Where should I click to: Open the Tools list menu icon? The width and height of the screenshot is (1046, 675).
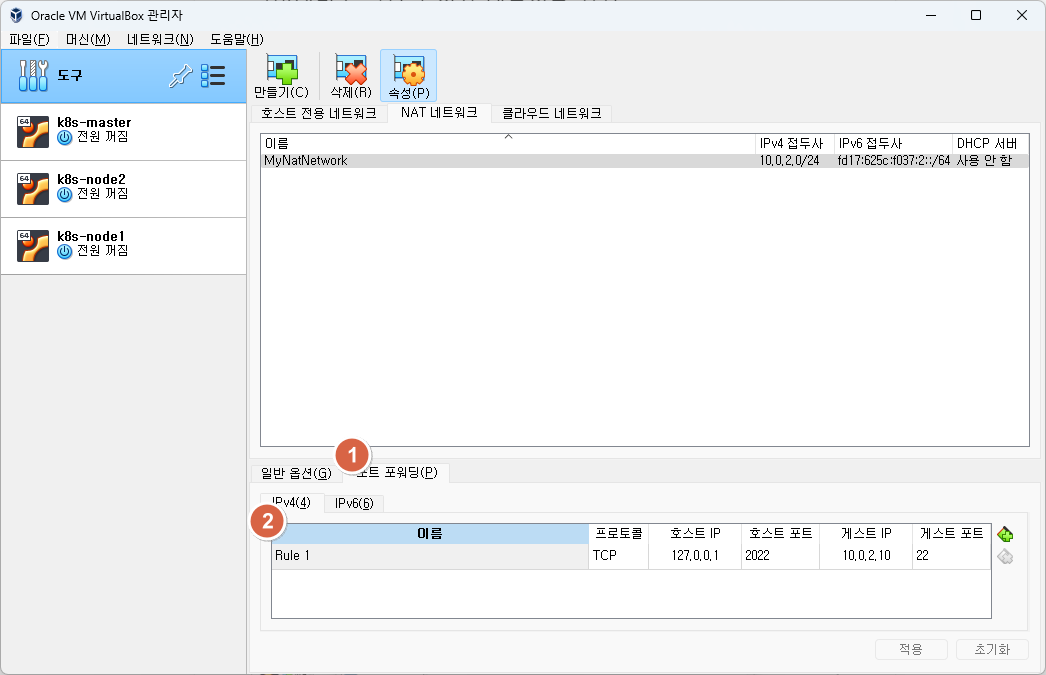tap(213, 75)
